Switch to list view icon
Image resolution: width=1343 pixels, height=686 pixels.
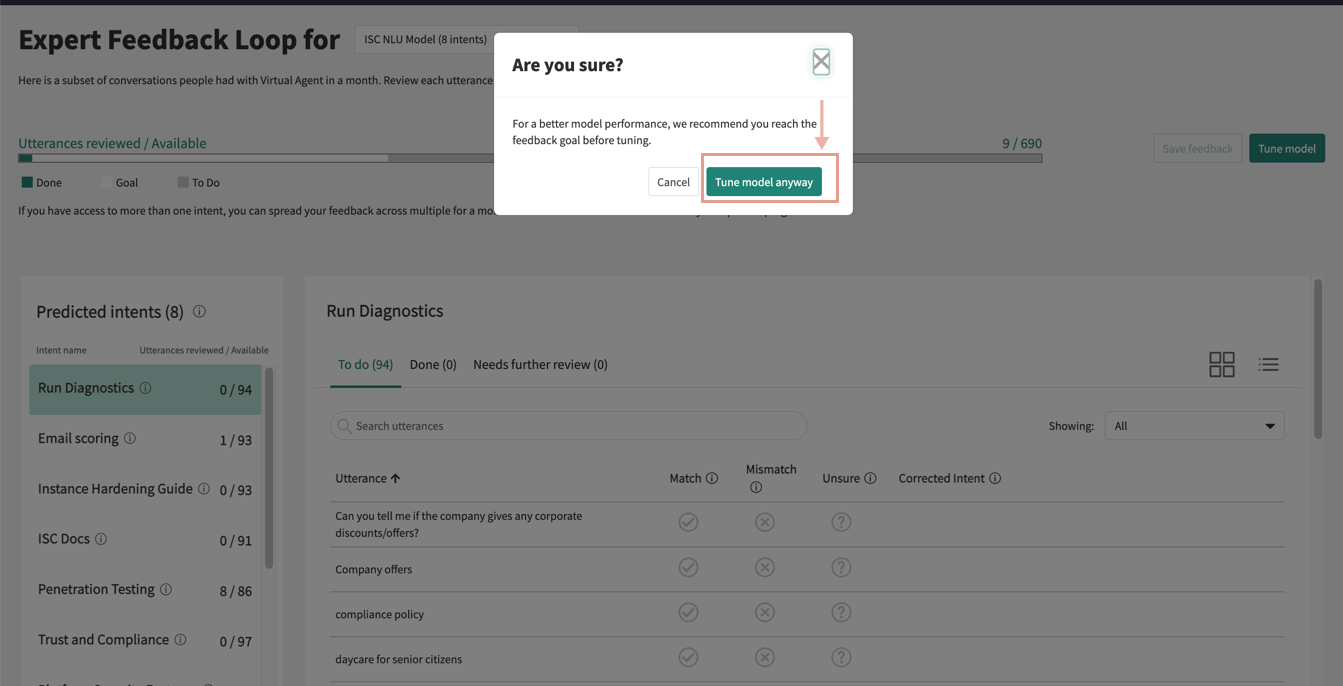click(x=1268, y=365)
